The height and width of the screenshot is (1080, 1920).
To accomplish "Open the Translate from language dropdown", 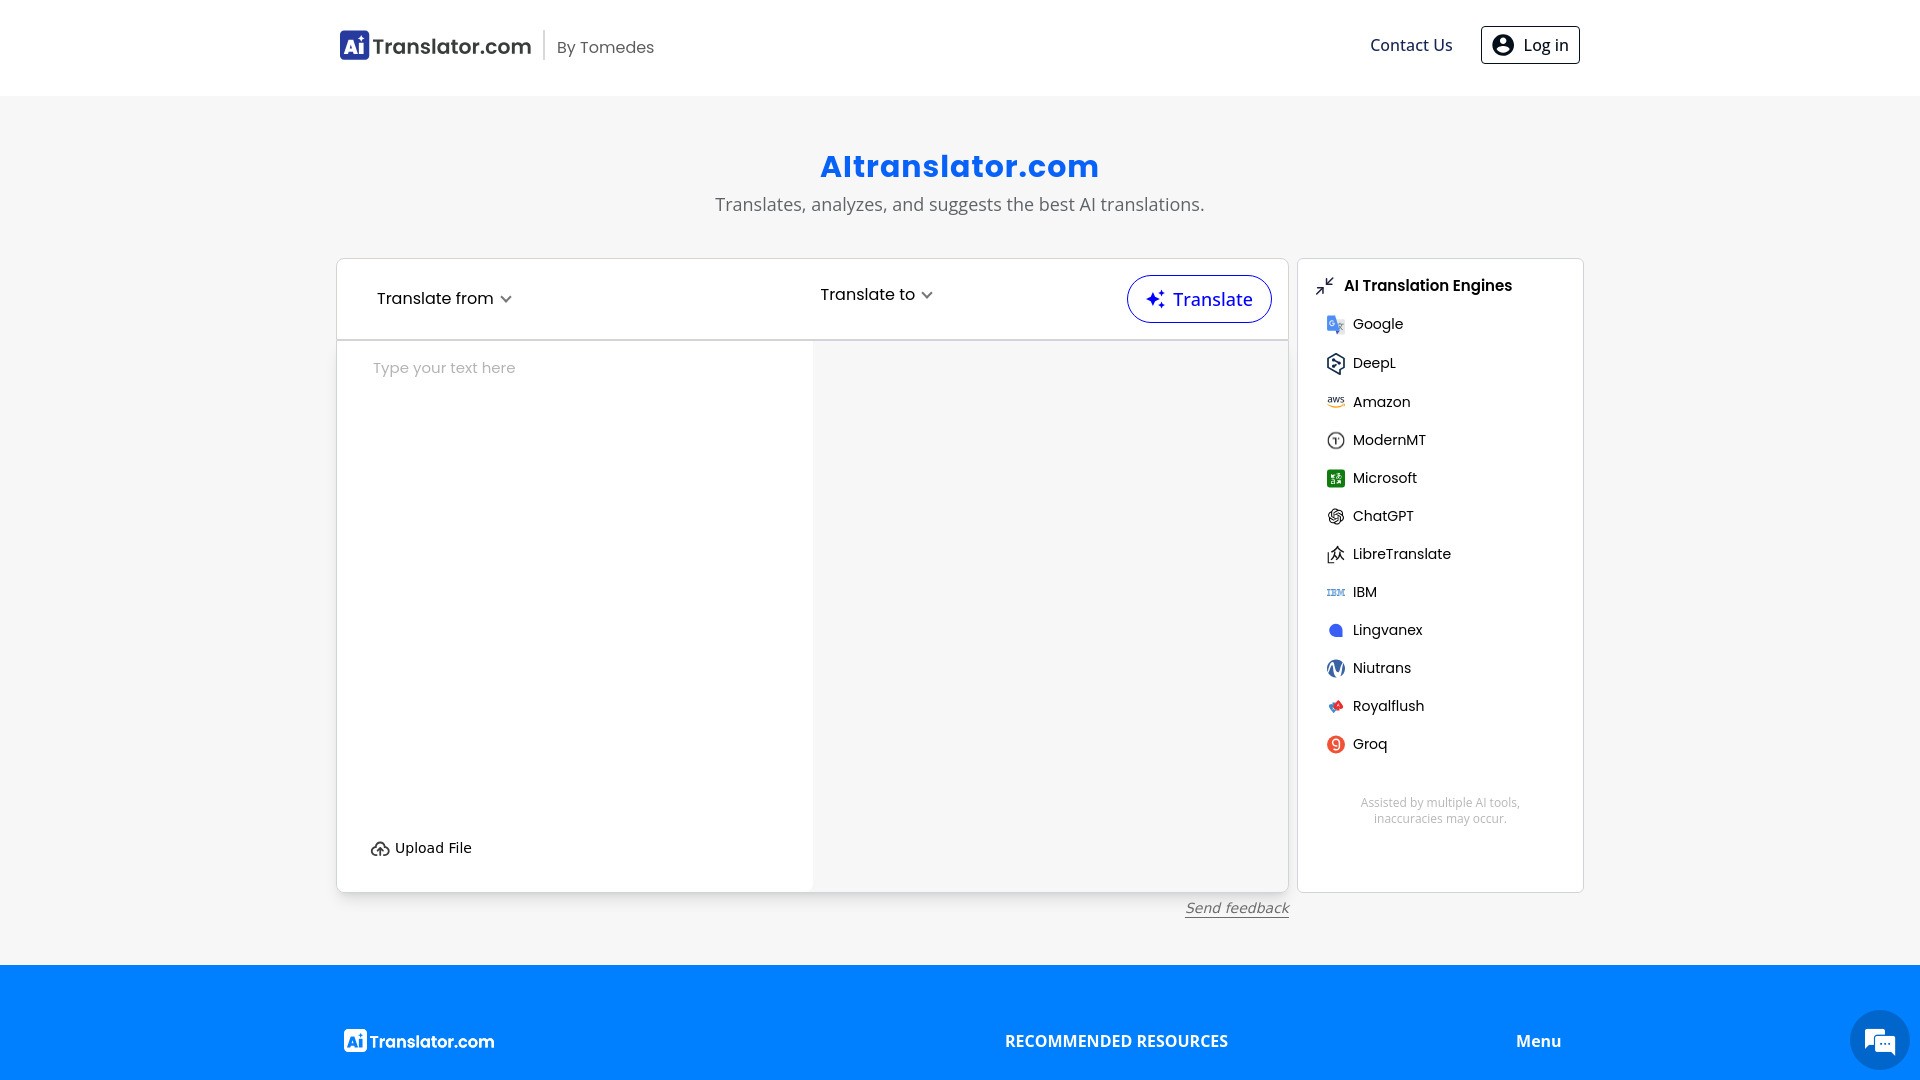I will click(x=443, y=298).
